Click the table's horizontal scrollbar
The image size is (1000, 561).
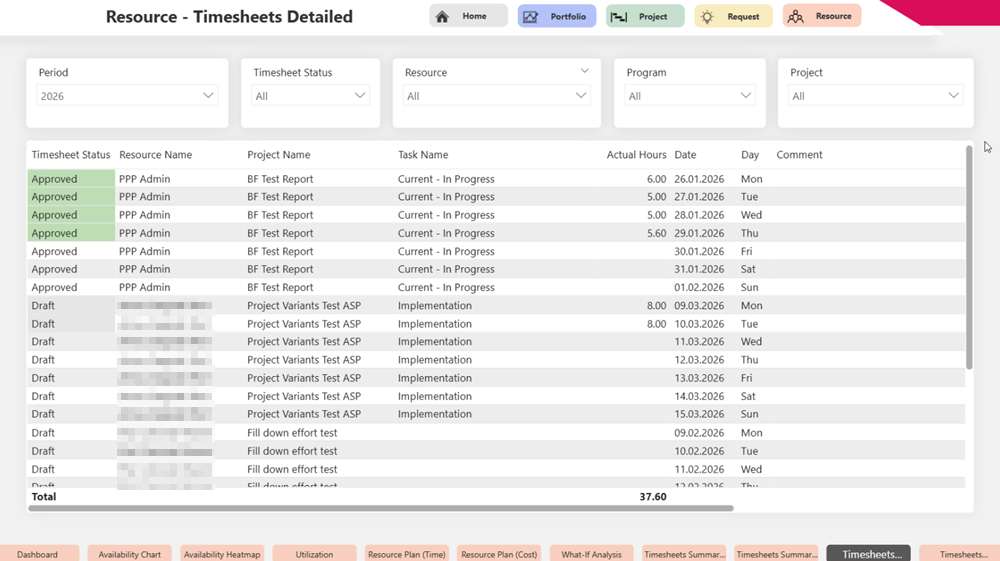381,508
